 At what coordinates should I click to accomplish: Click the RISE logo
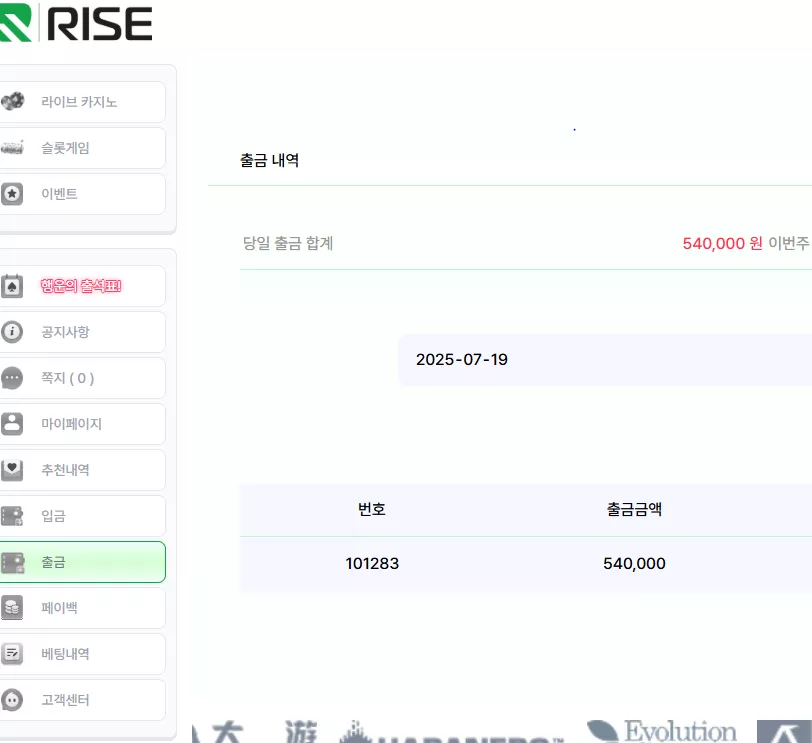pyautogui.click(x=76, y=23)
